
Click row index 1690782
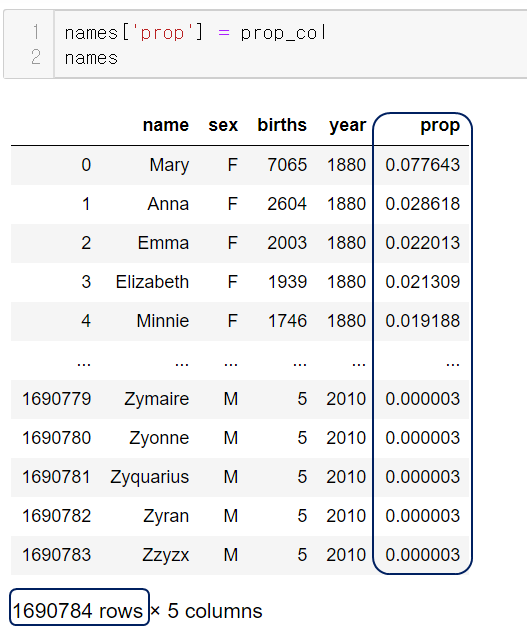57,516
